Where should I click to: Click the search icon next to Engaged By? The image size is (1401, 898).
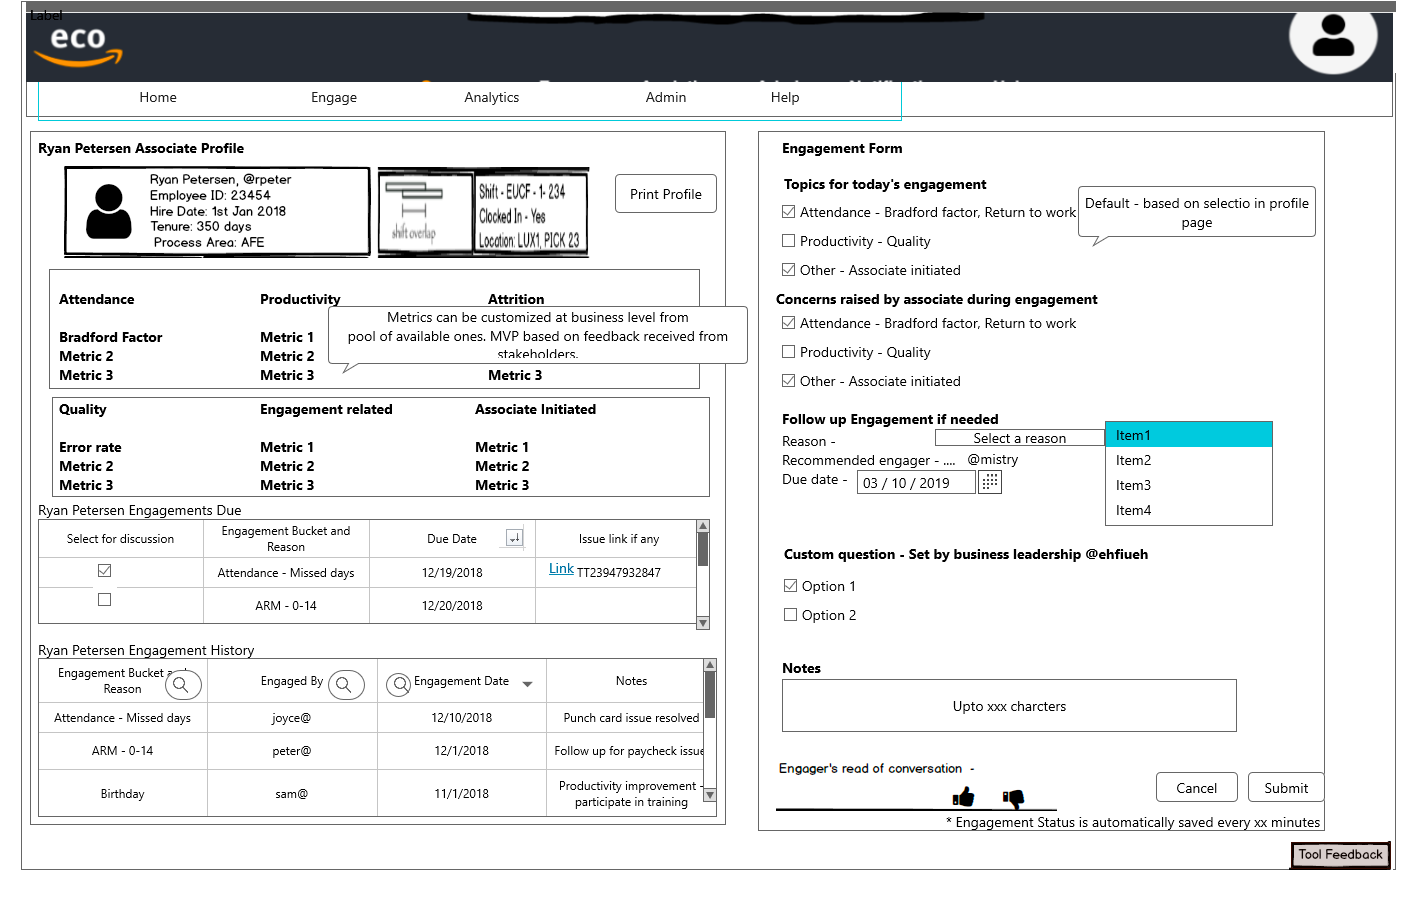coord(345,684)
